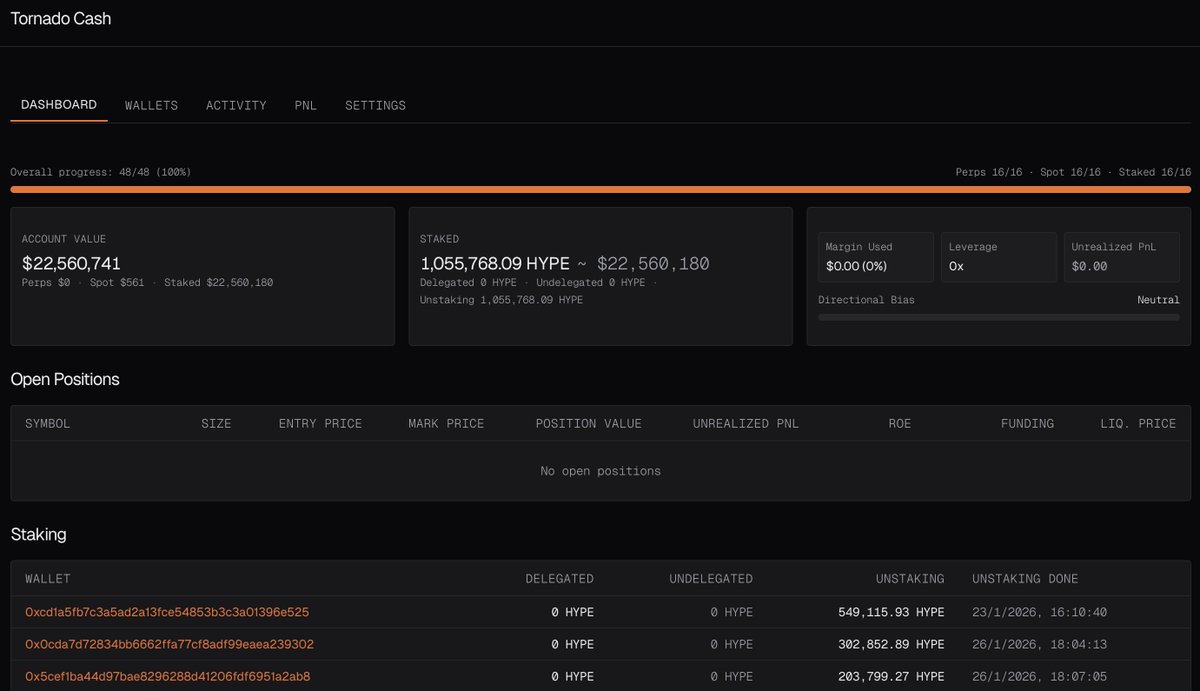This screenshot has width=1200, height=691.
Task: Click the No open positions message
Action: coord(600,471)
